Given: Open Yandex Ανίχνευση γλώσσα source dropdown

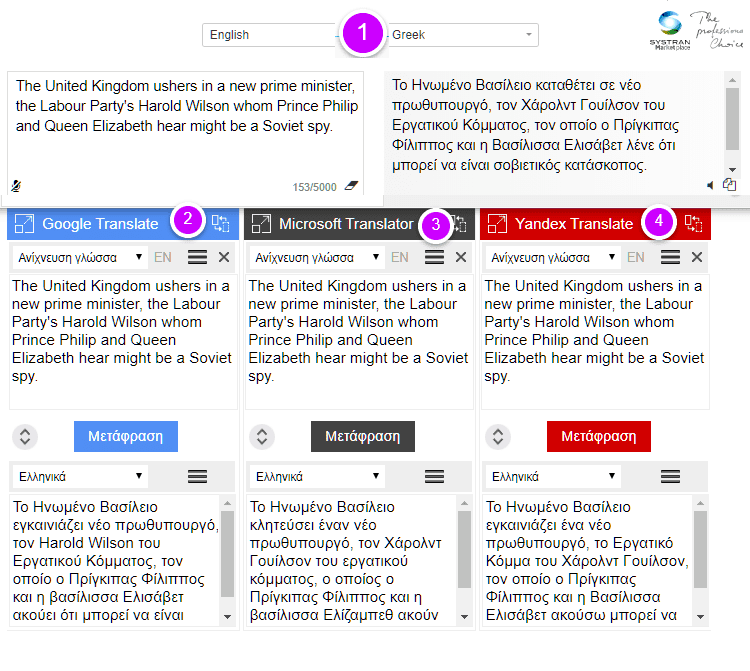Looking at the screenshot, I should [553, 257].
